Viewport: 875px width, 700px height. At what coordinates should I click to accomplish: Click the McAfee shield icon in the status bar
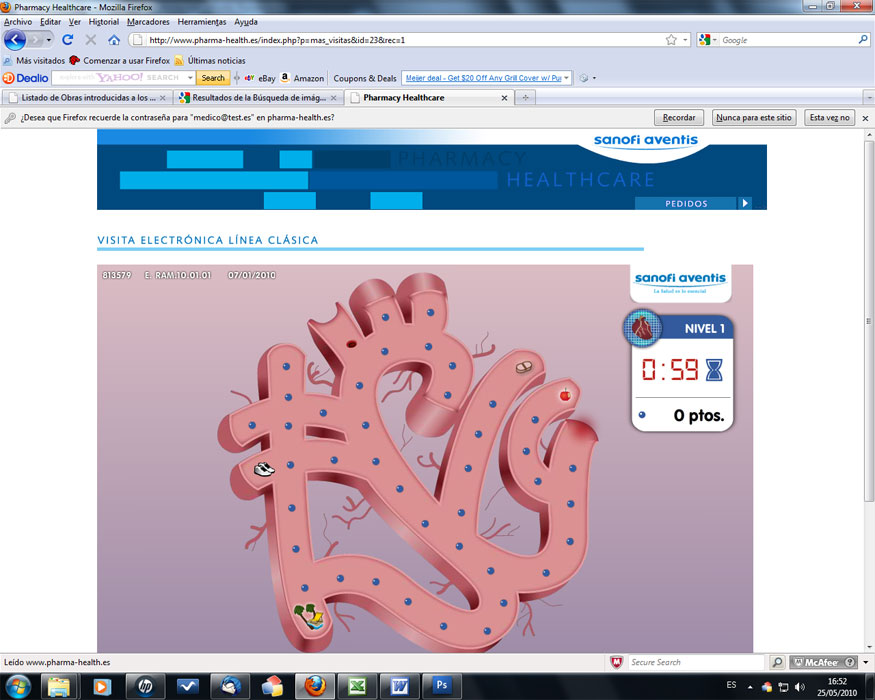pos(616,663)
